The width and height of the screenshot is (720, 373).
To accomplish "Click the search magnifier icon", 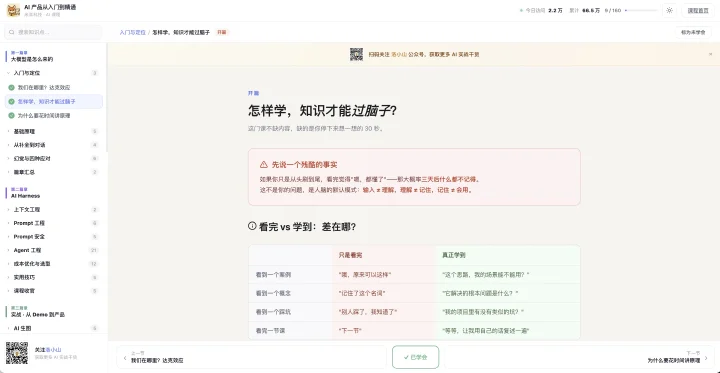I will click(x=12, y=32).
